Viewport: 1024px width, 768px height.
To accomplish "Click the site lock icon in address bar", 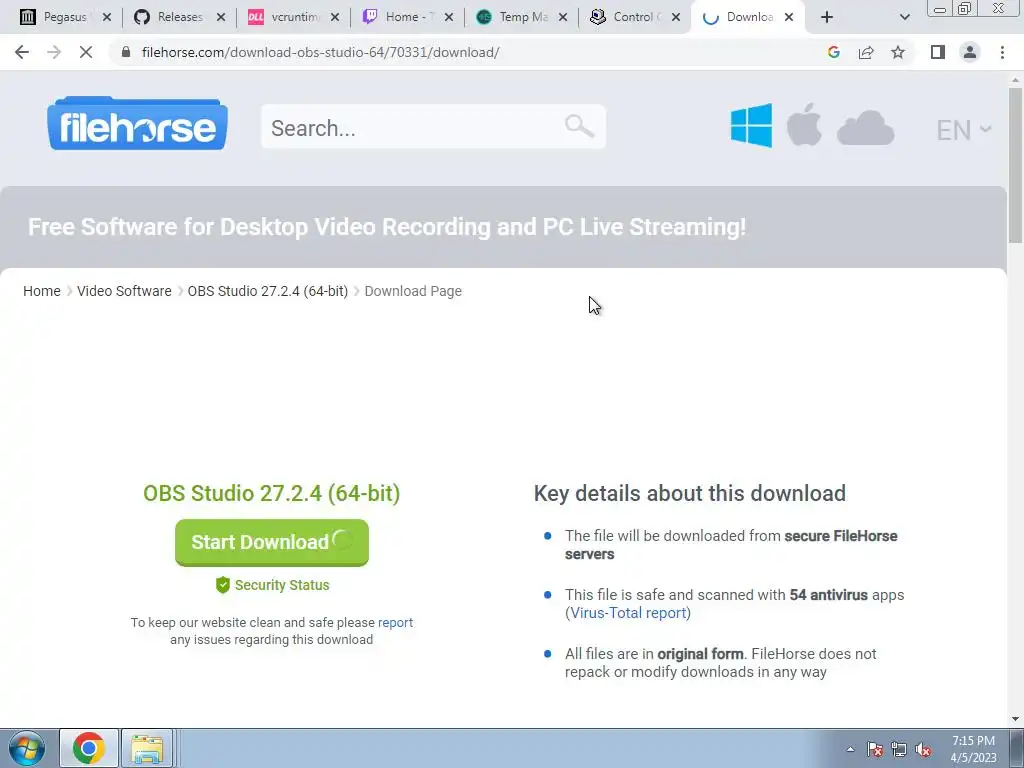I will [126, 52].
